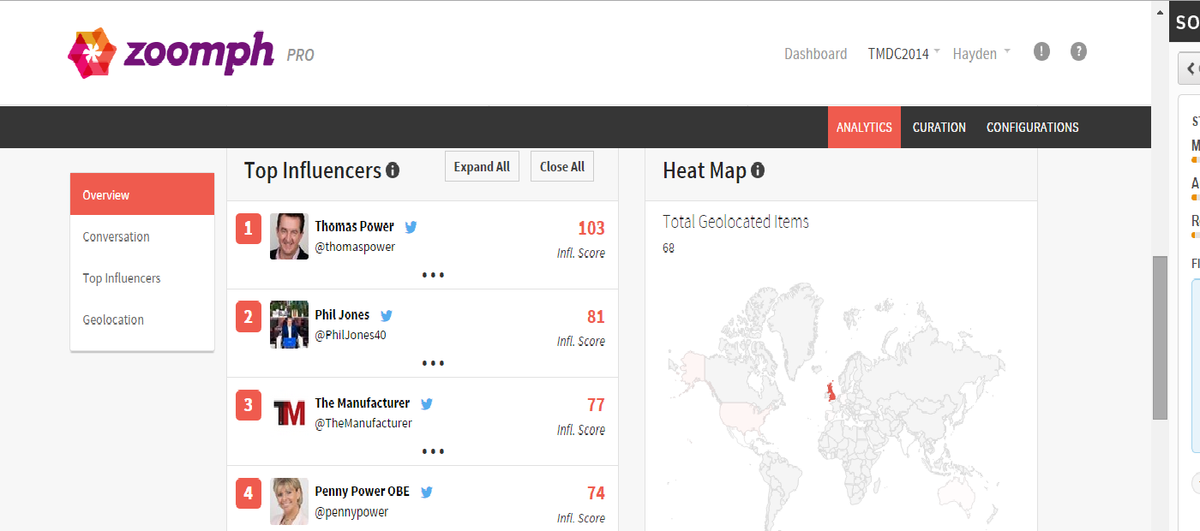Select Top Influencers in the sidebar
Viewport: 1200px width, 531px height.
coord(142,278)
